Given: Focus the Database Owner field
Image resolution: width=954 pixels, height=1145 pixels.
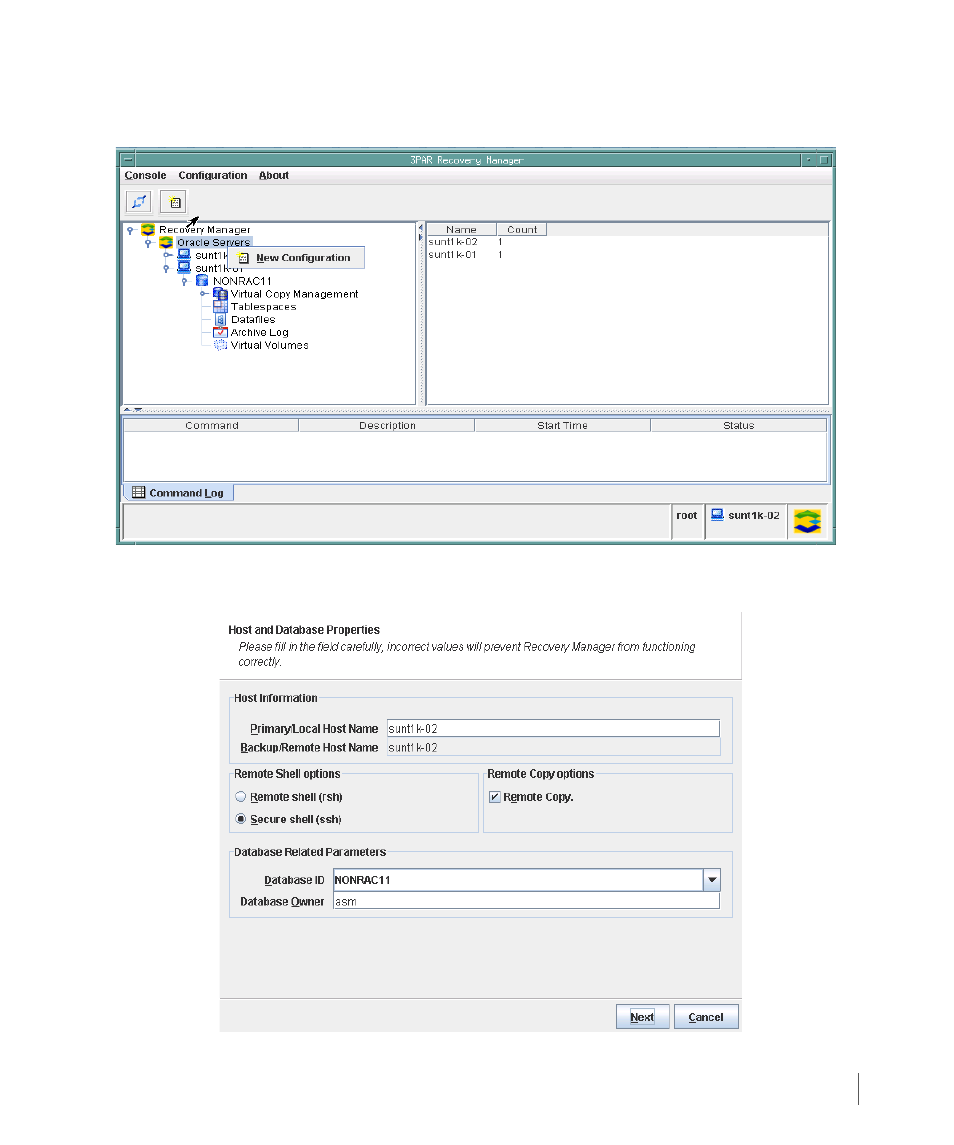Looking at the screenshot, I should tap(526, 902).
